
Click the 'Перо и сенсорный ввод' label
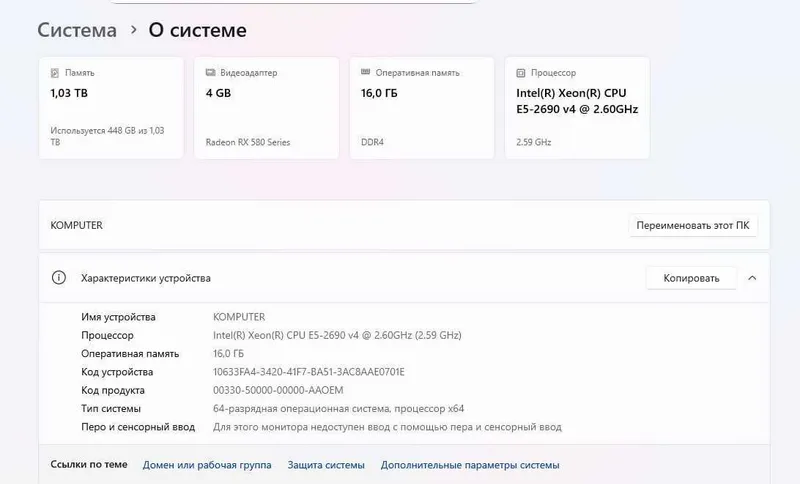click(138, 427)
